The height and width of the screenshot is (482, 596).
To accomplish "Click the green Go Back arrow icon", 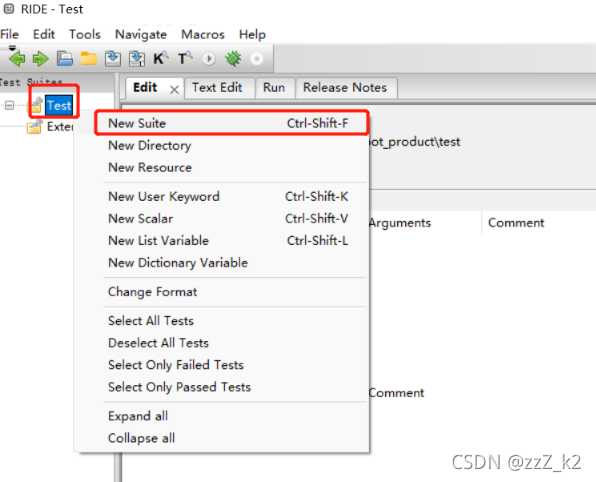I will pos(17,59).
